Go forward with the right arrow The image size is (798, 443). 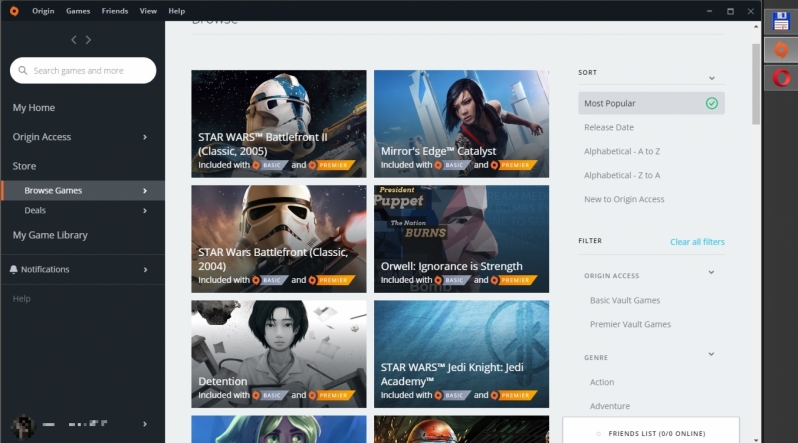click(88, 40)
